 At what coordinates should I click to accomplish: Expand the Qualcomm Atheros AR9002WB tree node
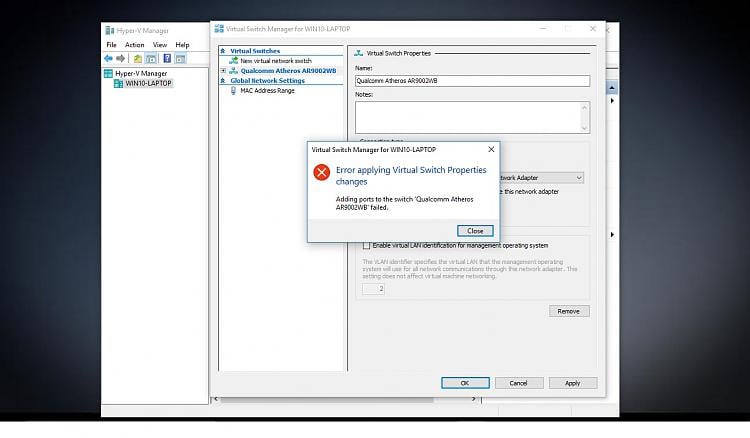[x=223, y=71]
